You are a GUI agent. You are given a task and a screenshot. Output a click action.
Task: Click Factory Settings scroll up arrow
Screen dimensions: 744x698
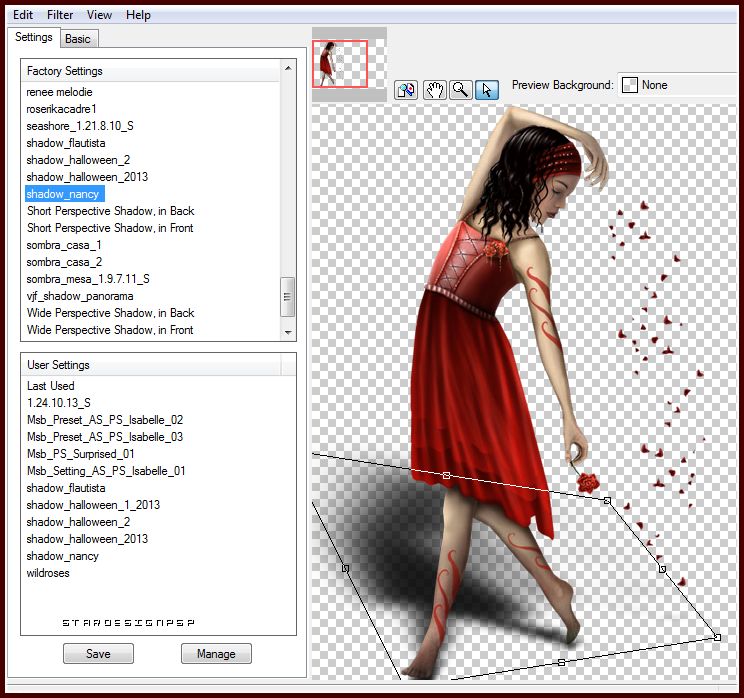[x=288, y=68]
